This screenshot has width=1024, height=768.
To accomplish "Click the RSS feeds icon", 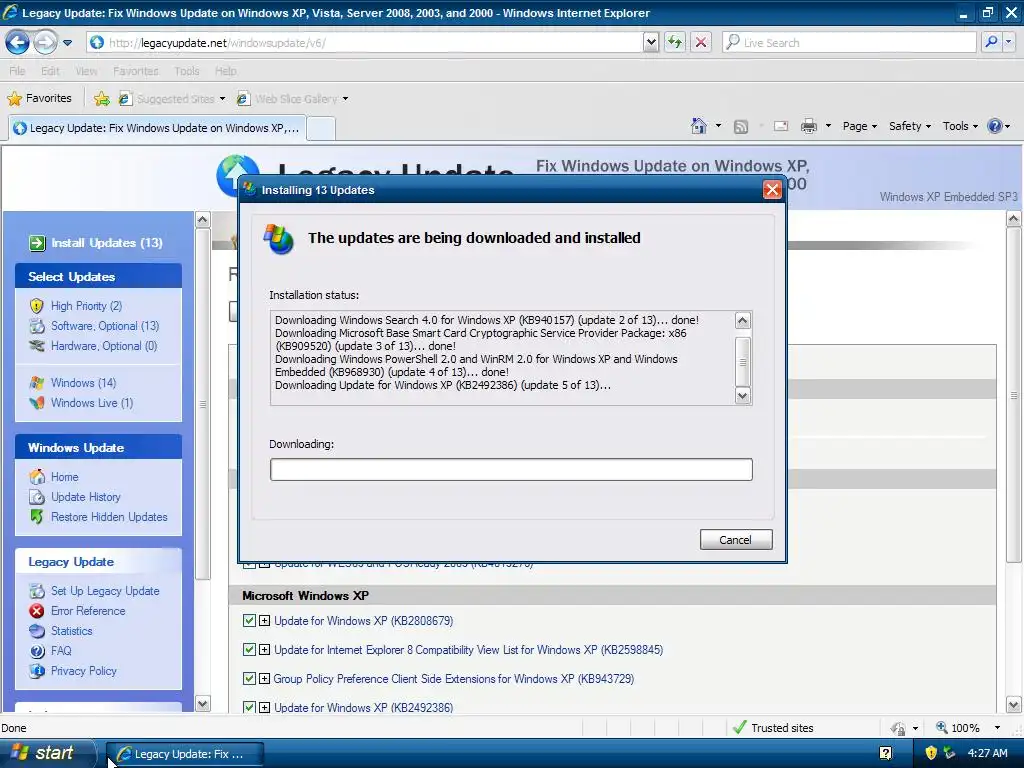I will (741, 126).
